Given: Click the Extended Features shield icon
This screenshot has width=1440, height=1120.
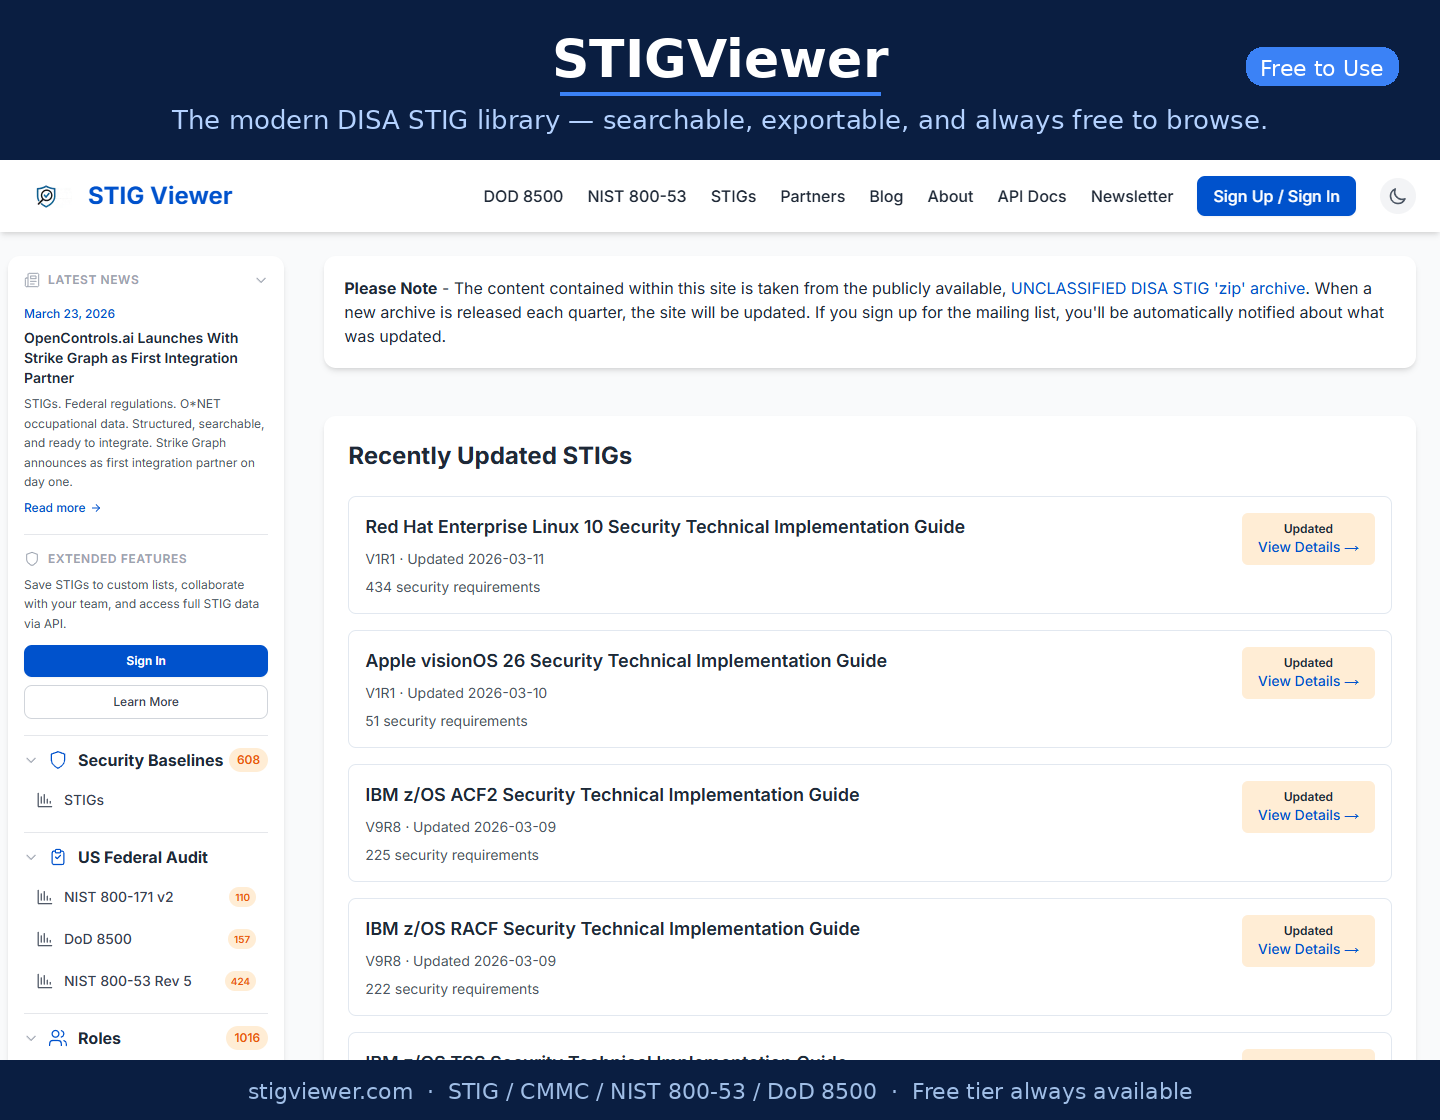Looking at the screenshot, I should [x=32, y=559].
